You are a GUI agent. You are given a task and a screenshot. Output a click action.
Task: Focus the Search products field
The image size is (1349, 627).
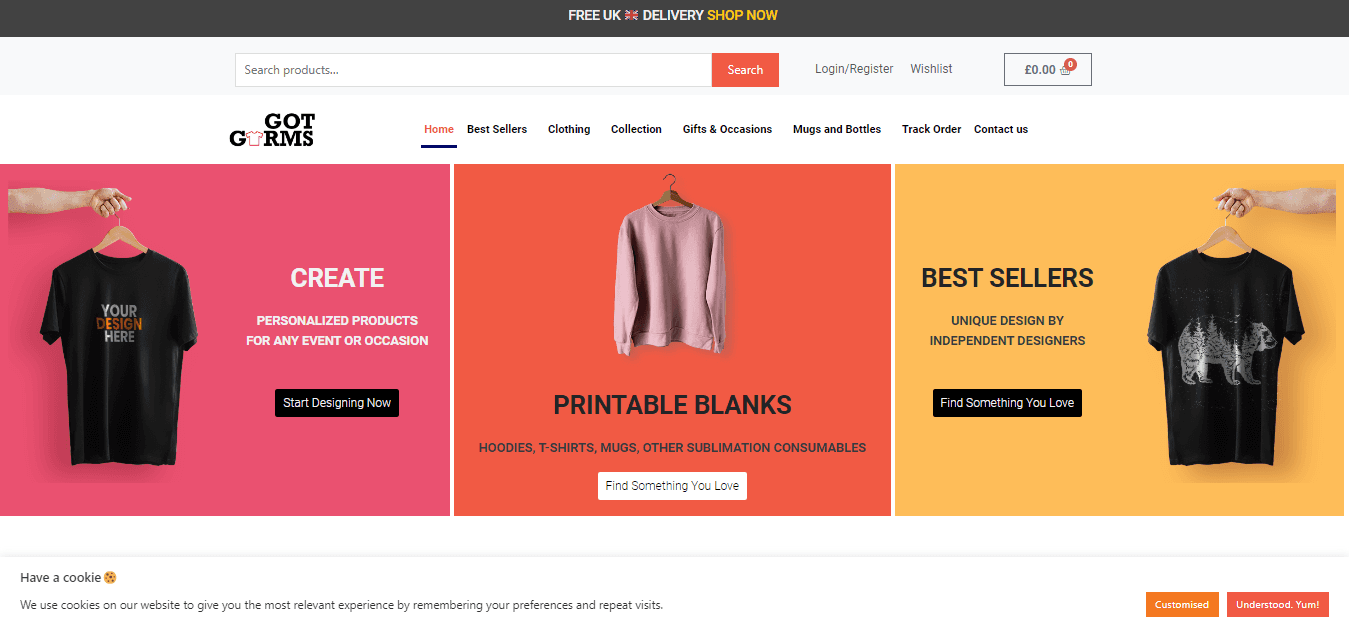(x=473, y=70)
